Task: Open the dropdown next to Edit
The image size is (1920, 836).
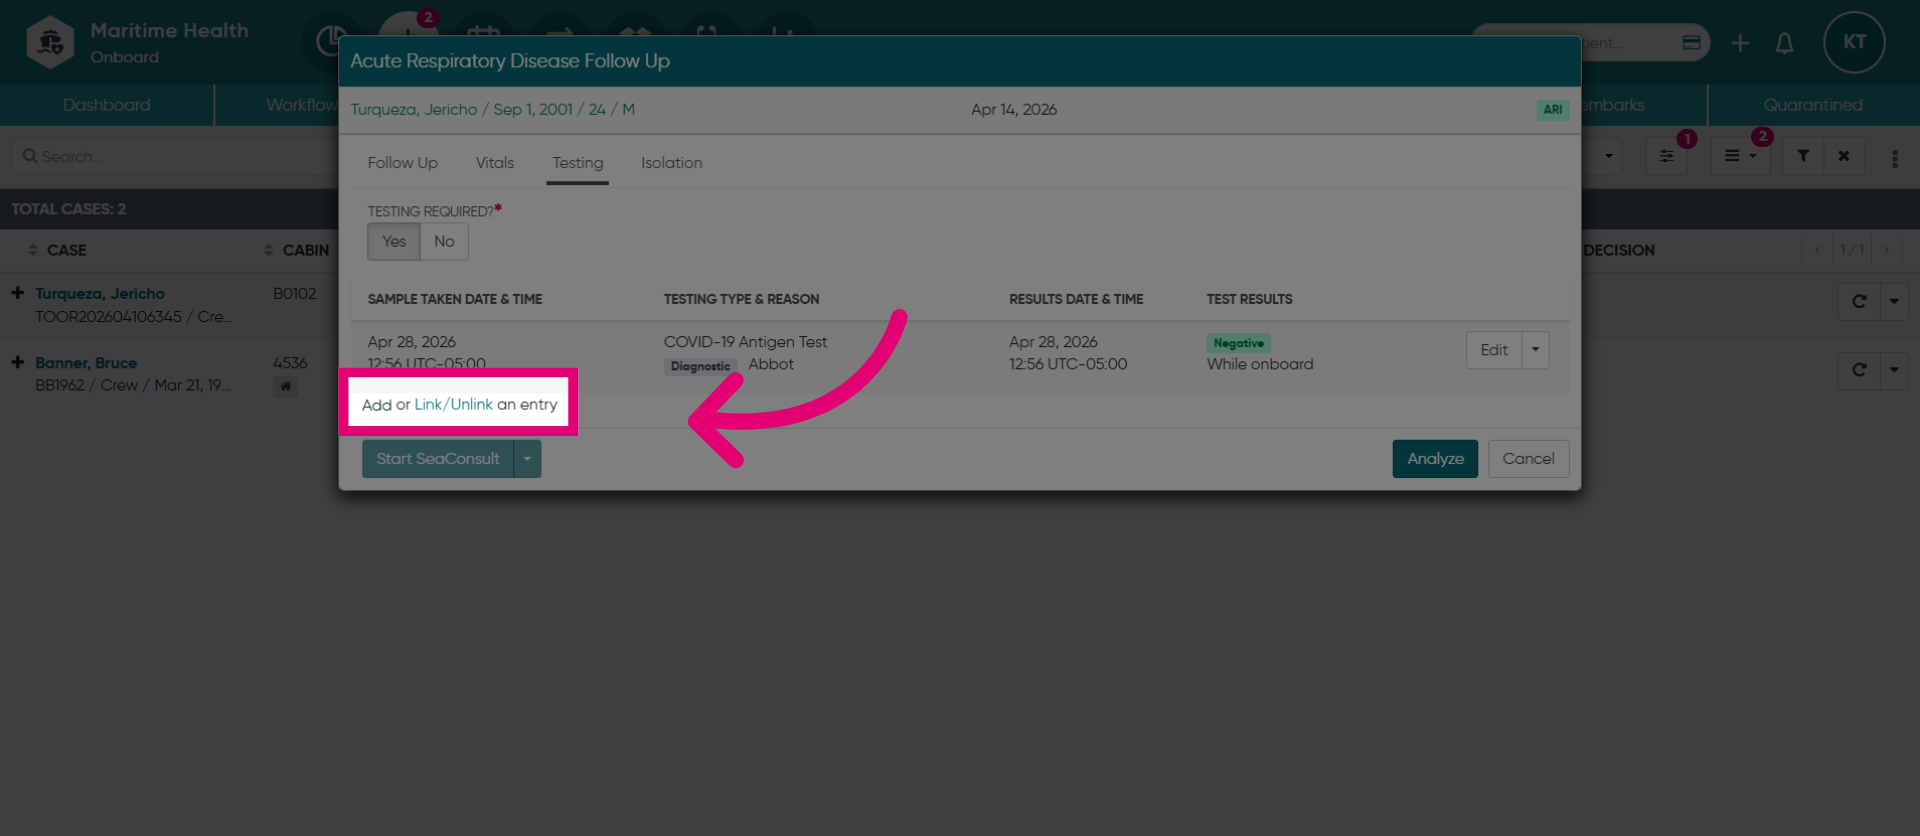Action: [x=1535, y=350]
